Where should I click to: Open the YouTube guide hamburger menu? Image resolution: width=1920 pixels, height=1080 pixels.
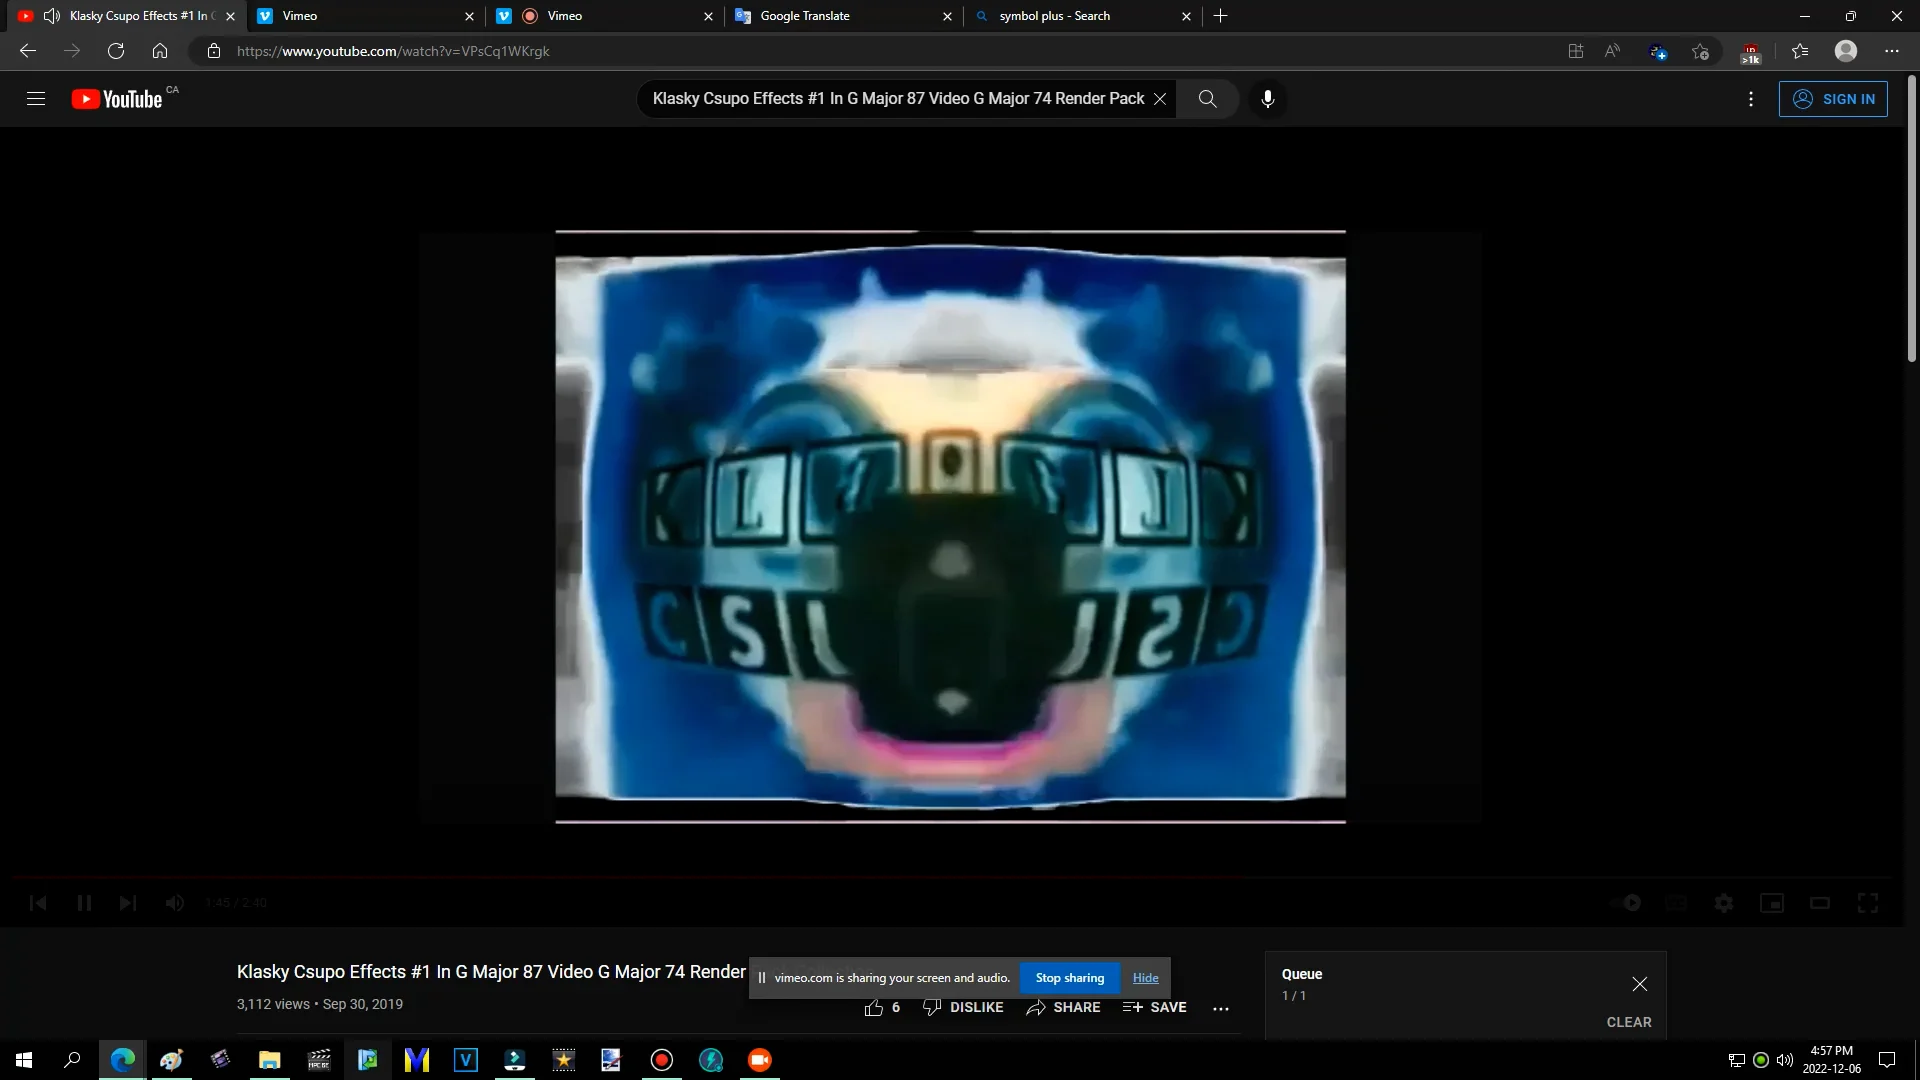click(x=36, y=98)
